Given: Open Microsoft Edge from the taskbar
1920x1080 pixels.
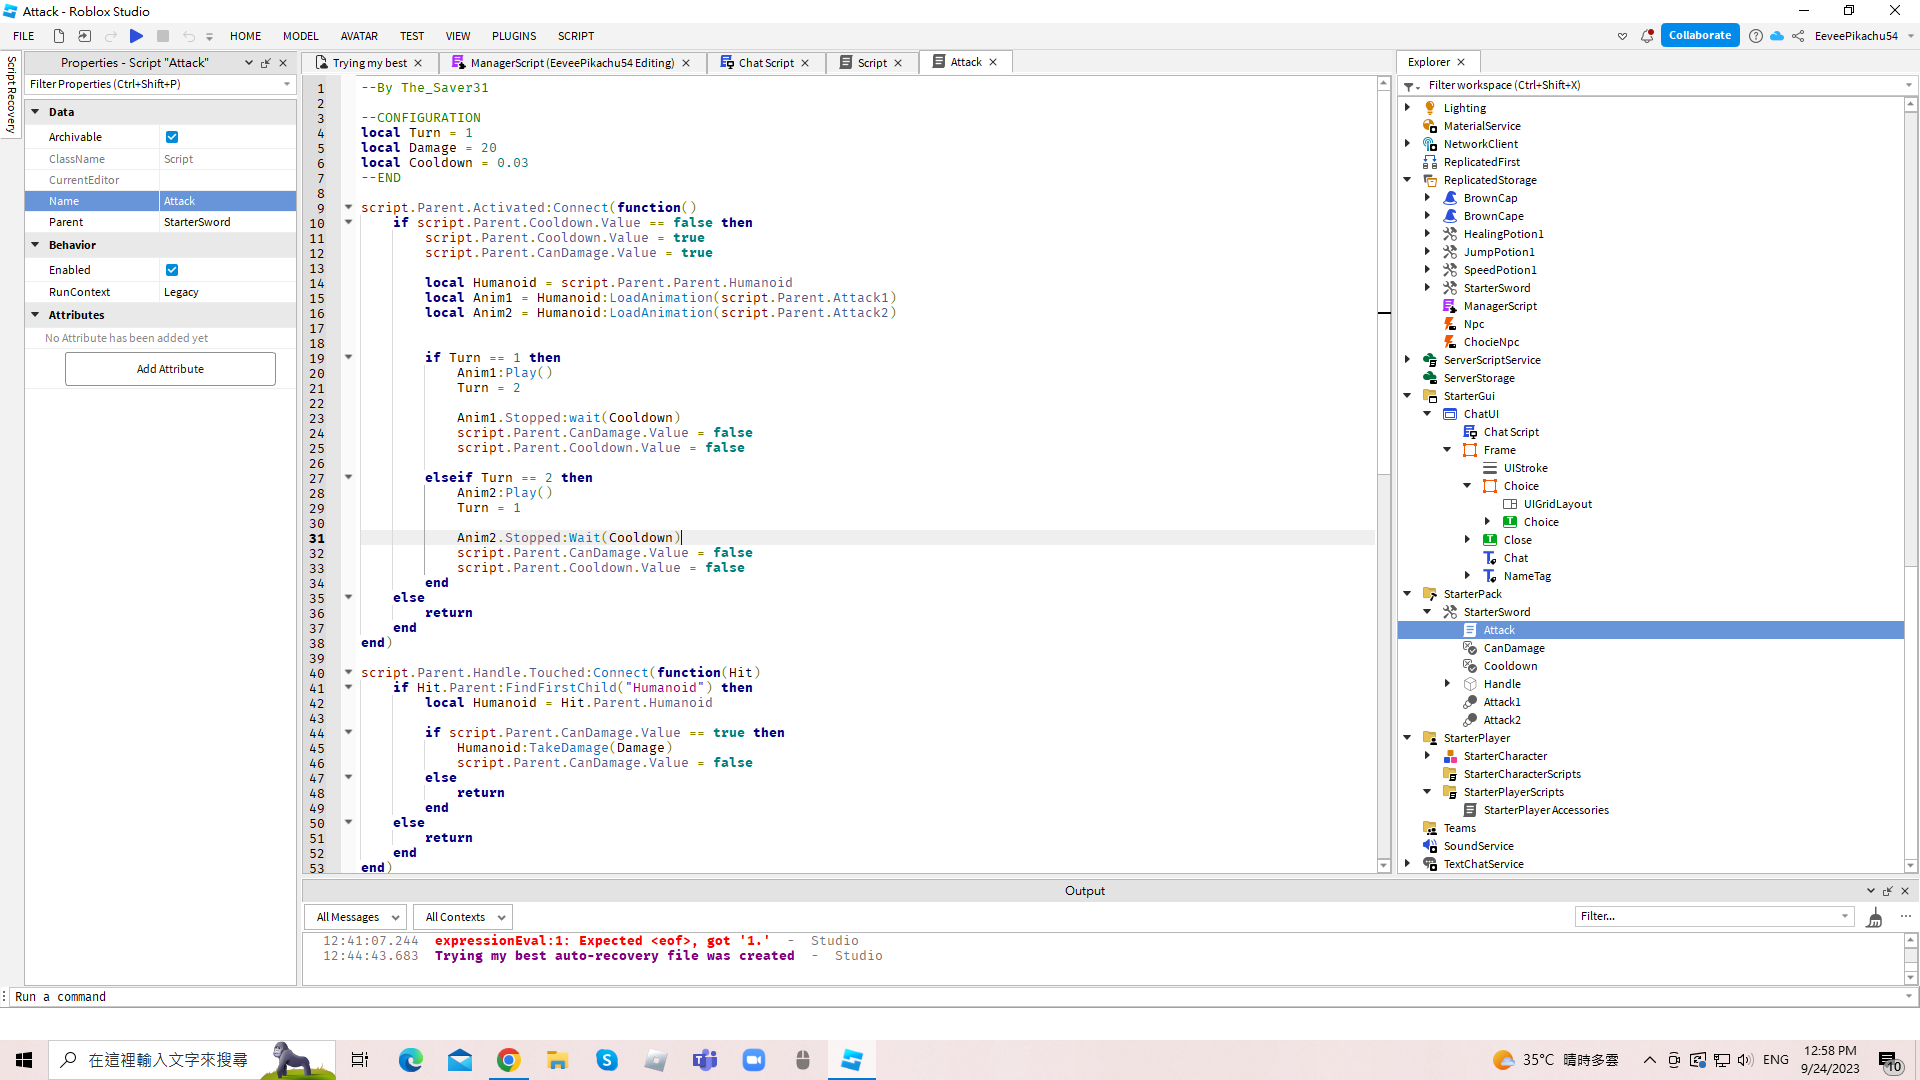Looking at the screenshot, I should tap(411, 1060).
